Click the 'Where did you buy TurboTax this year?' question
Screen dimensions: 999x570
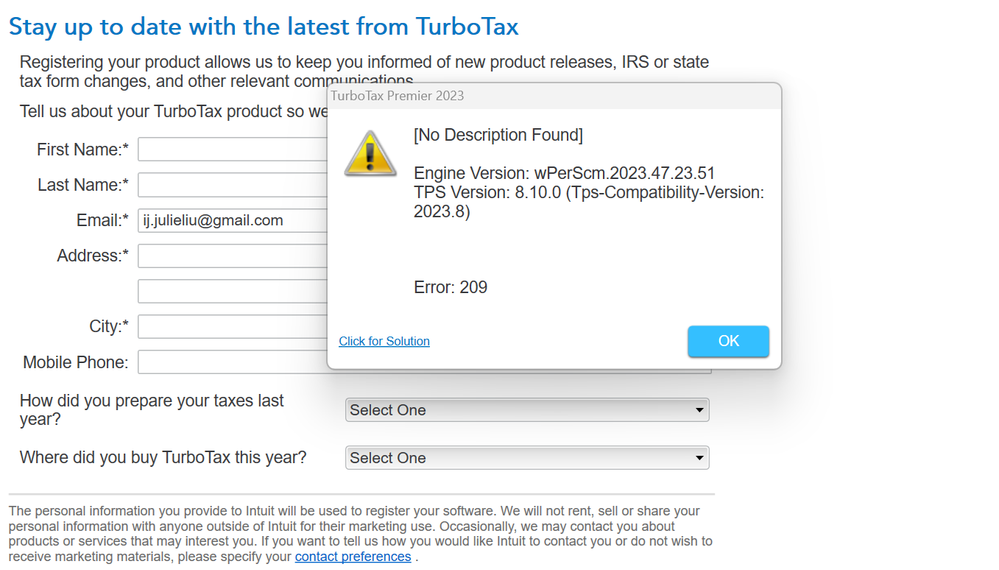click(x=163, y=458)
